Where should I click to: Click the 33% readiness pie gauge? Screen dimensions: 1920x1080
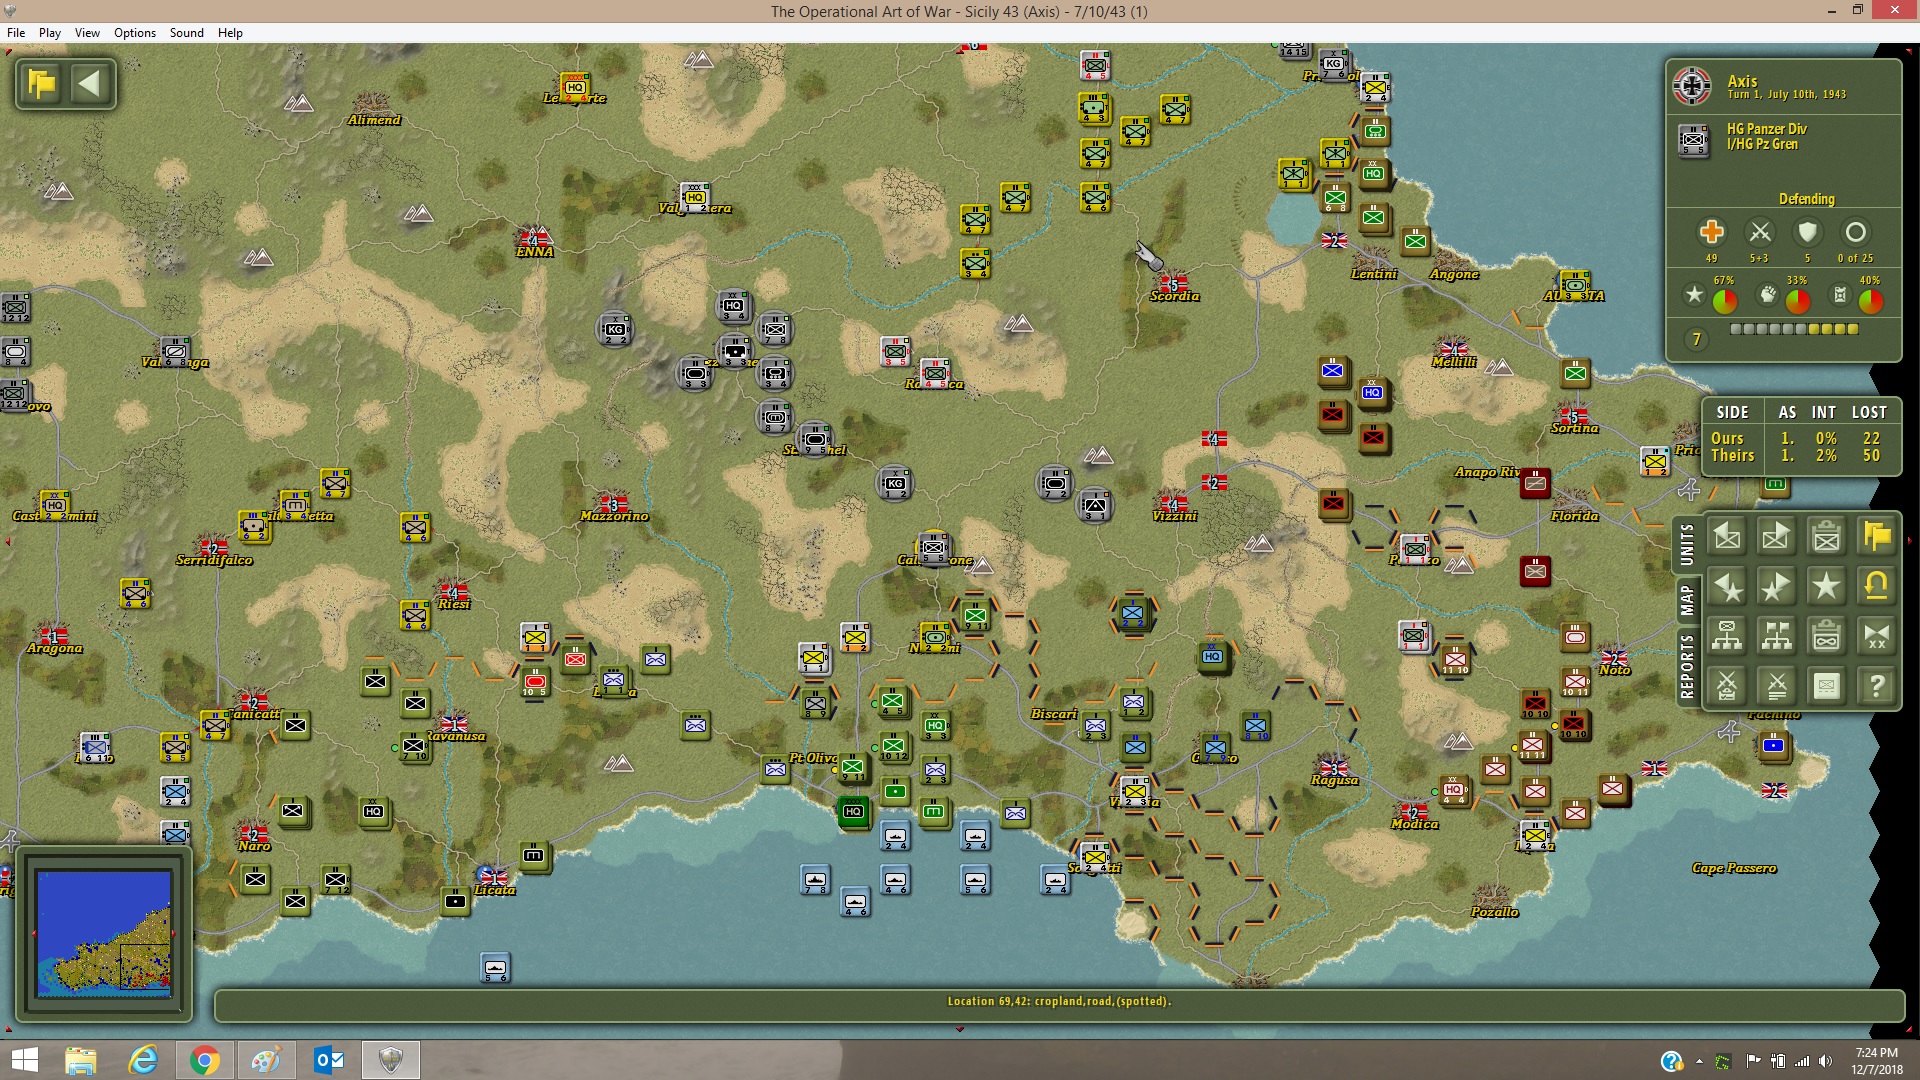click(x=1798, y=300)
